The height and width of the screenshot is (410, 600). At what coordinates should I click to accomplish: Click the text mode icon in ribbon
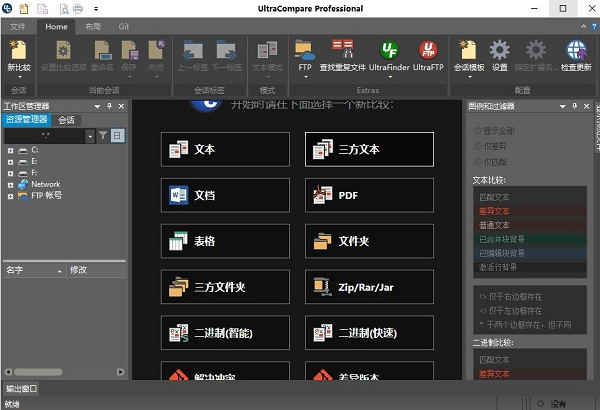tap(267, 51)
